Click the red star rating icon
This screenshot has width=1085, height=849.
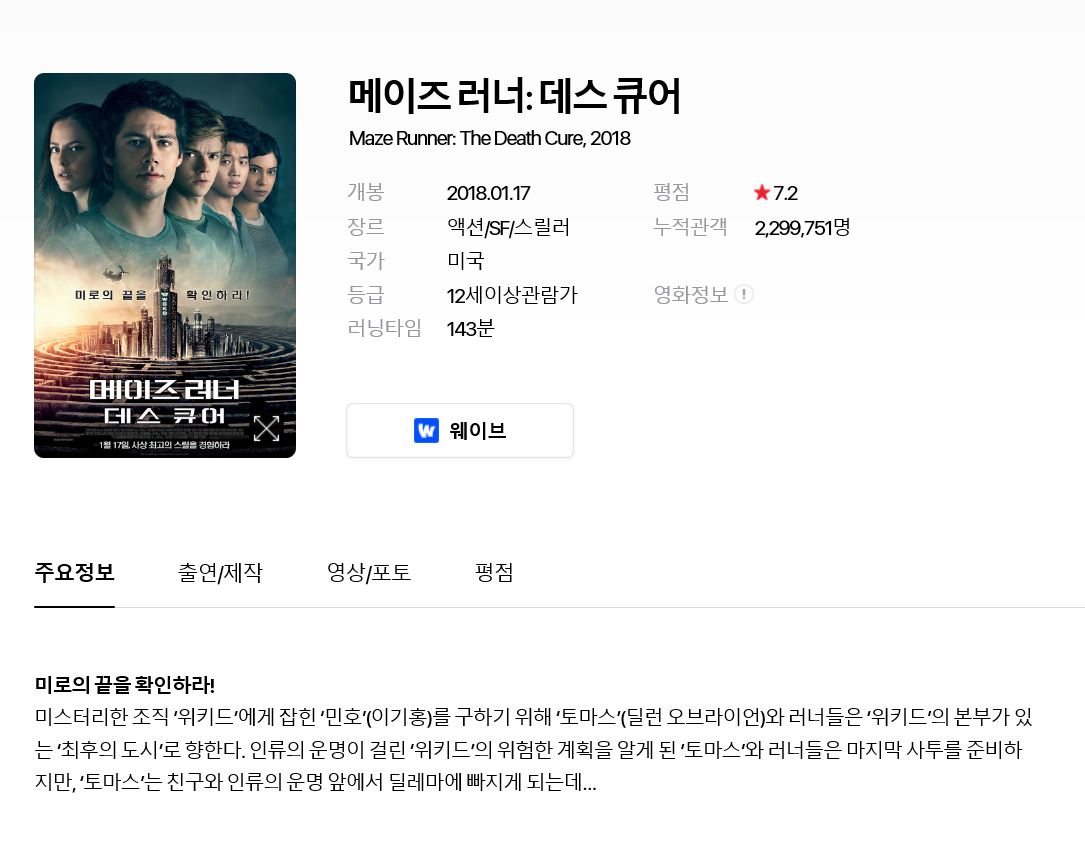(x=762, y=192)
